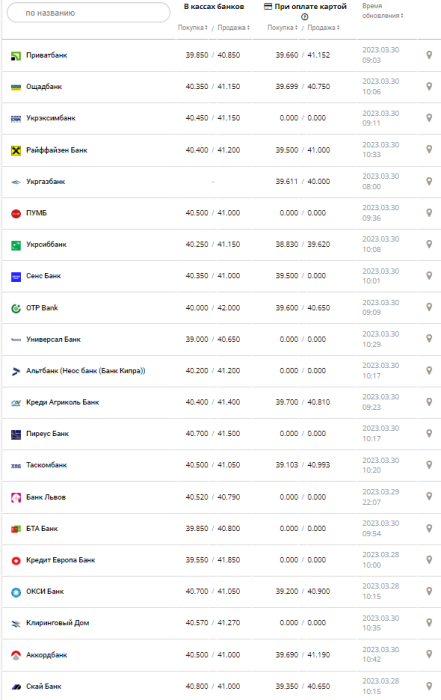Screen dimensions: 441x700
Task: Open the Укргазбанк bank link
Action: pyautogui.click(x=46, y=182)
